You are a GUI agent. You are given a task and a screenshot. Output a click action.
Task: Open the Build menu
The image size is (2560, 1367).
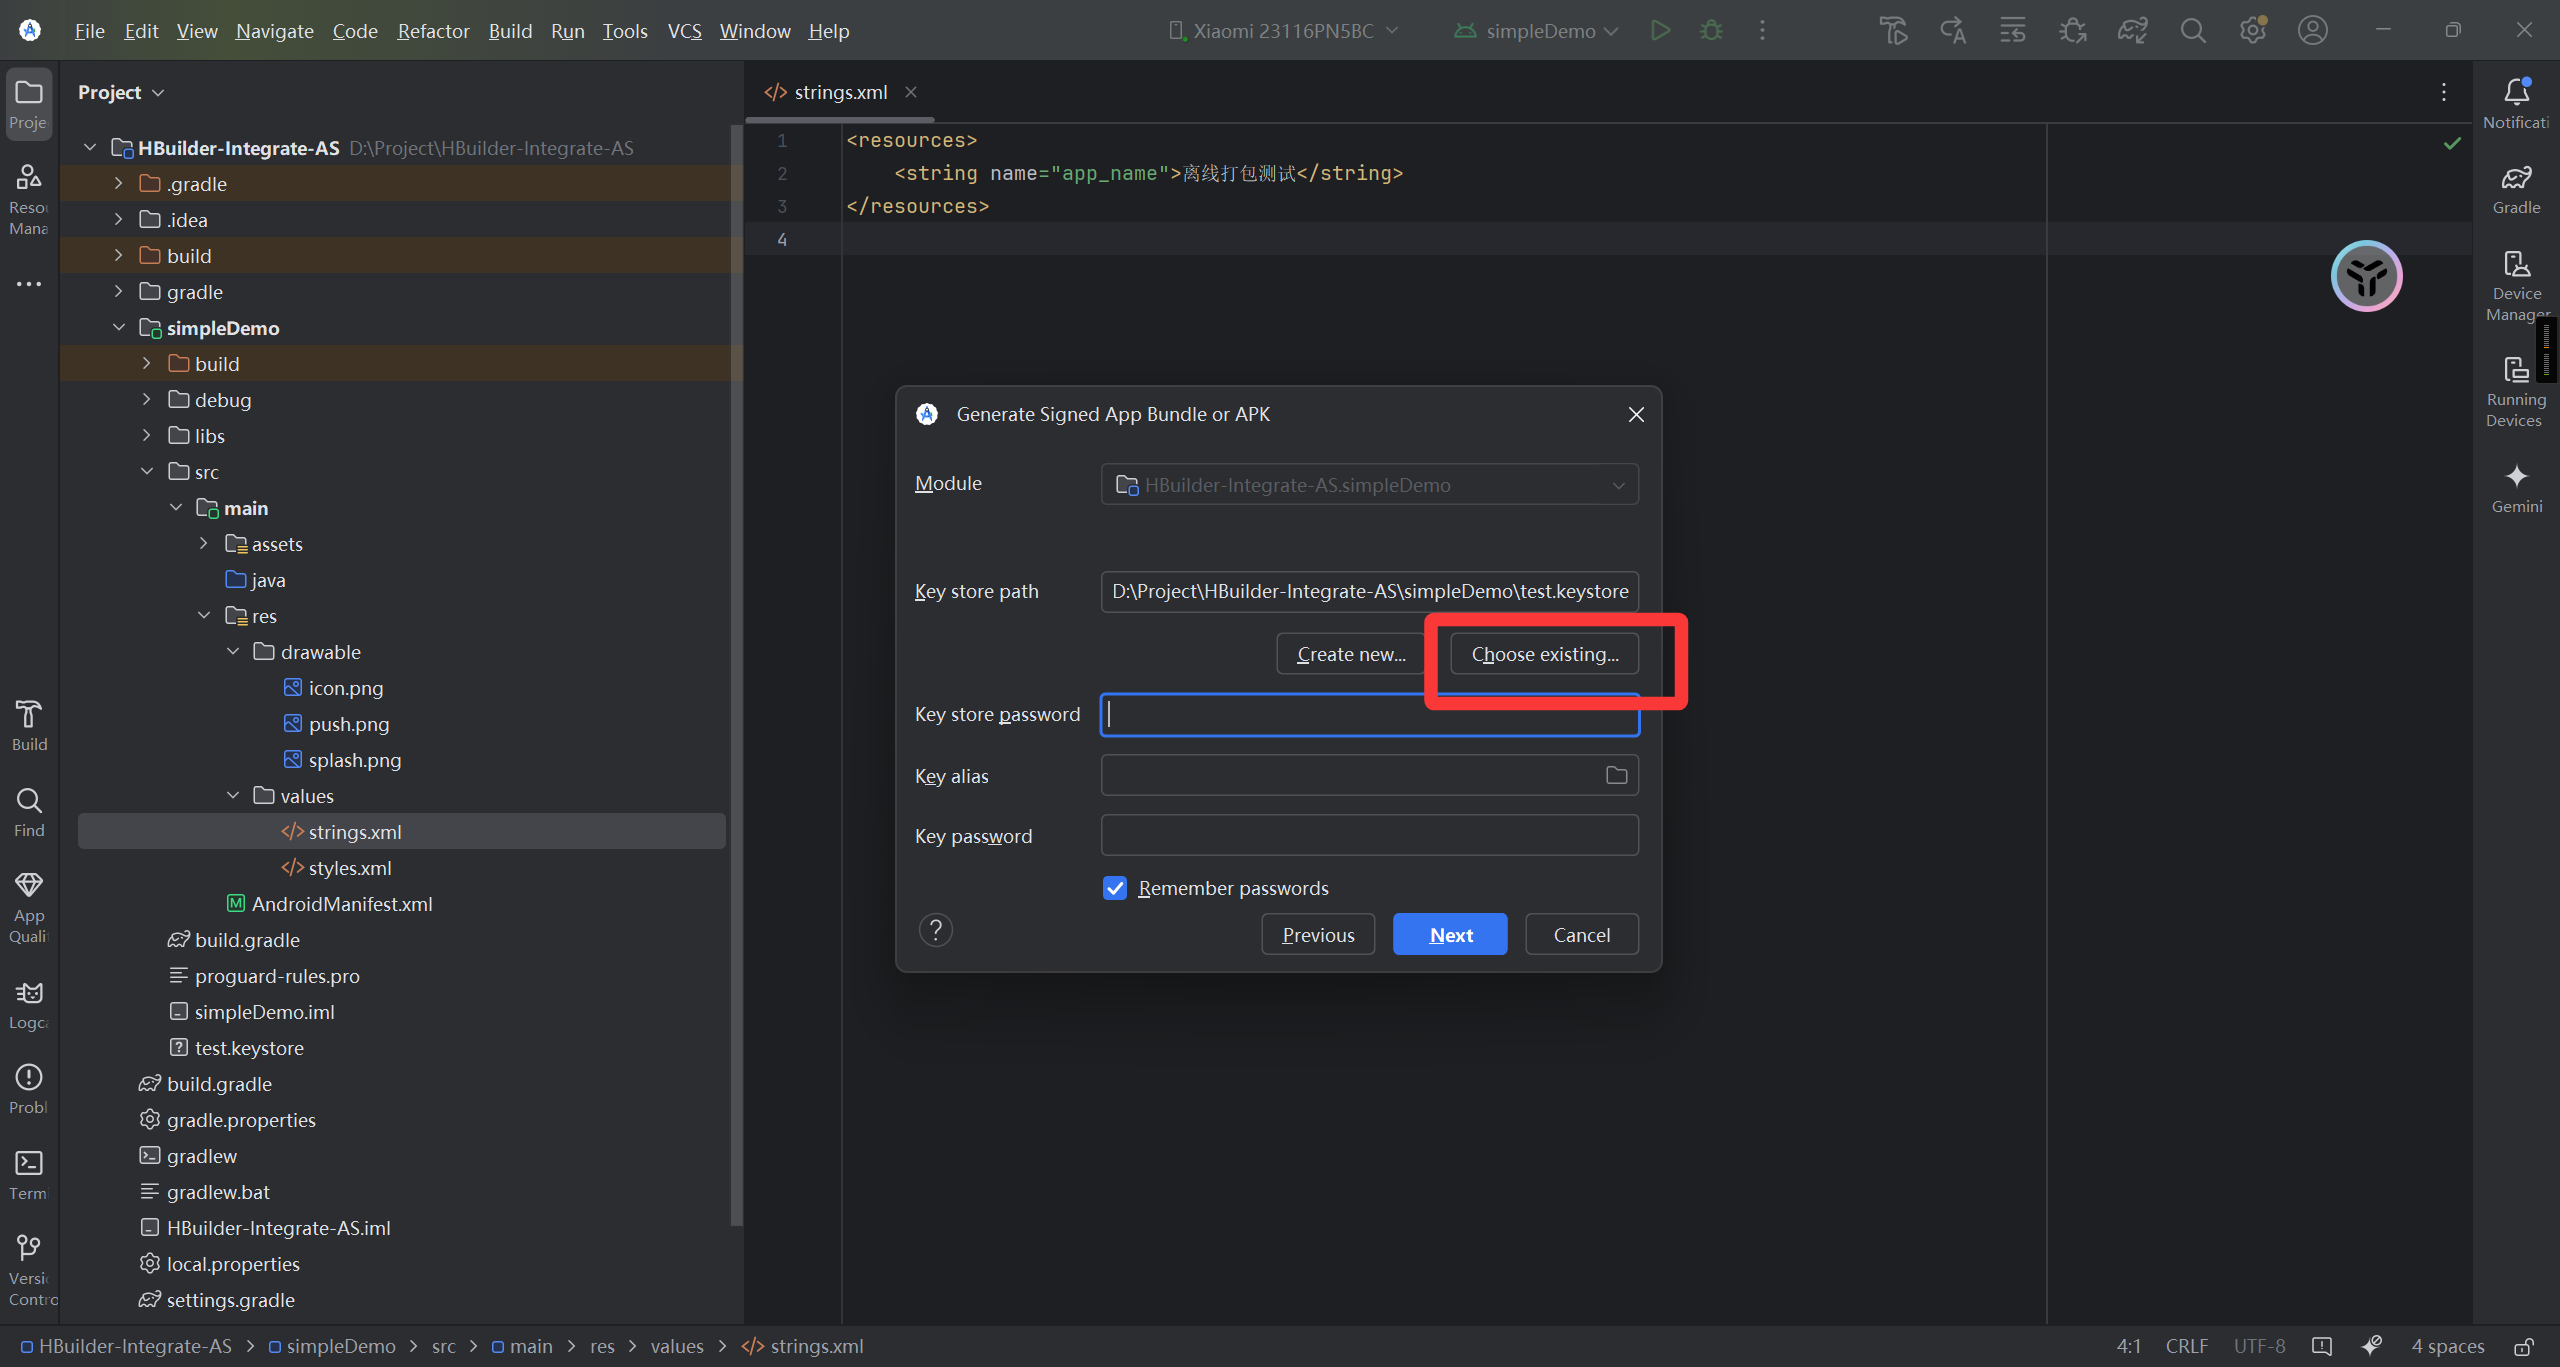point(510,31)
